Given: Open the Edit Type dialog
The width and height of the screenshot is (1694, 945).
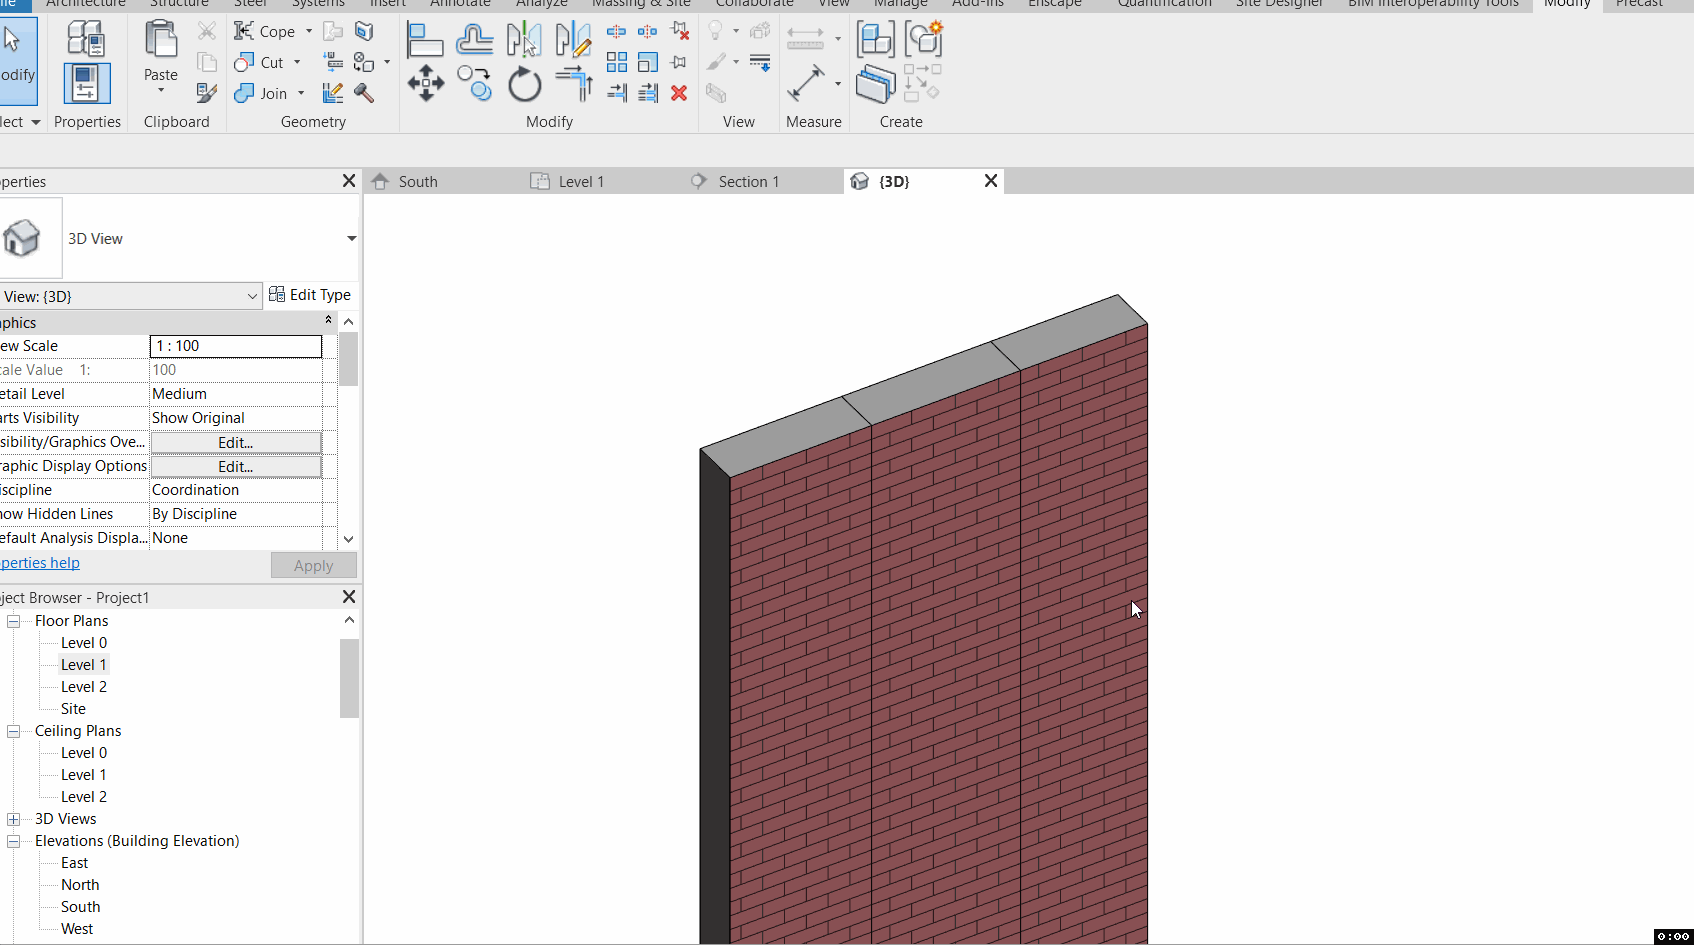Looking at the screenshot, I should click(x=311, y=294).
